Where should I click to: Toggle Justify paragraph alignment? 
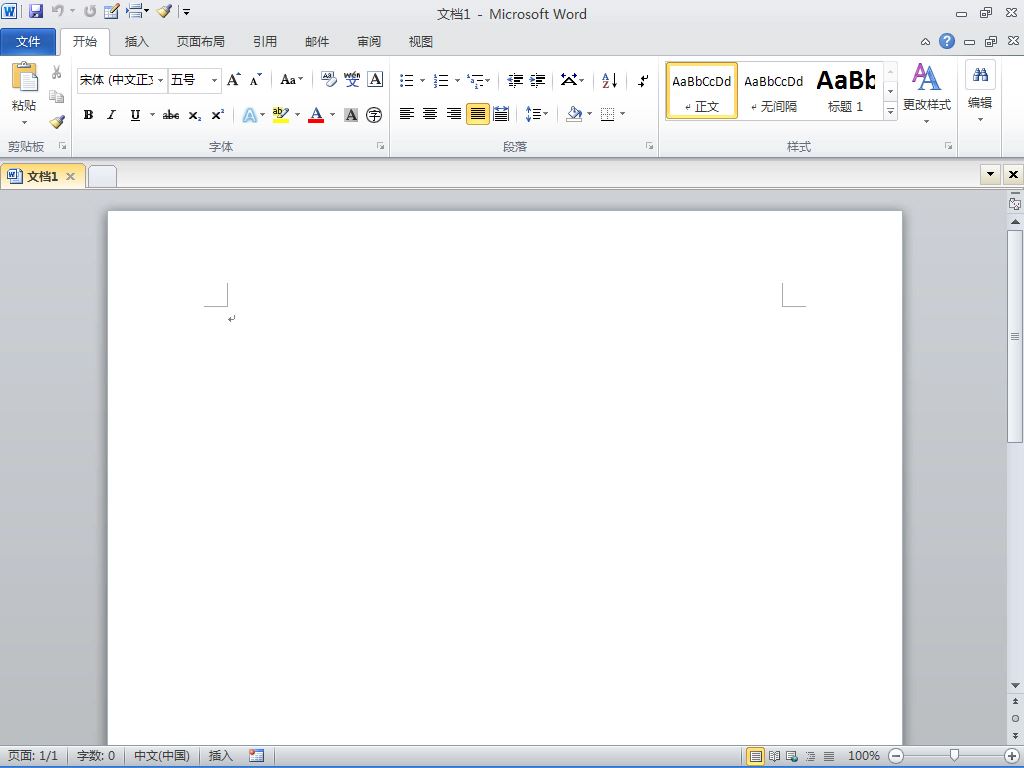478,114
